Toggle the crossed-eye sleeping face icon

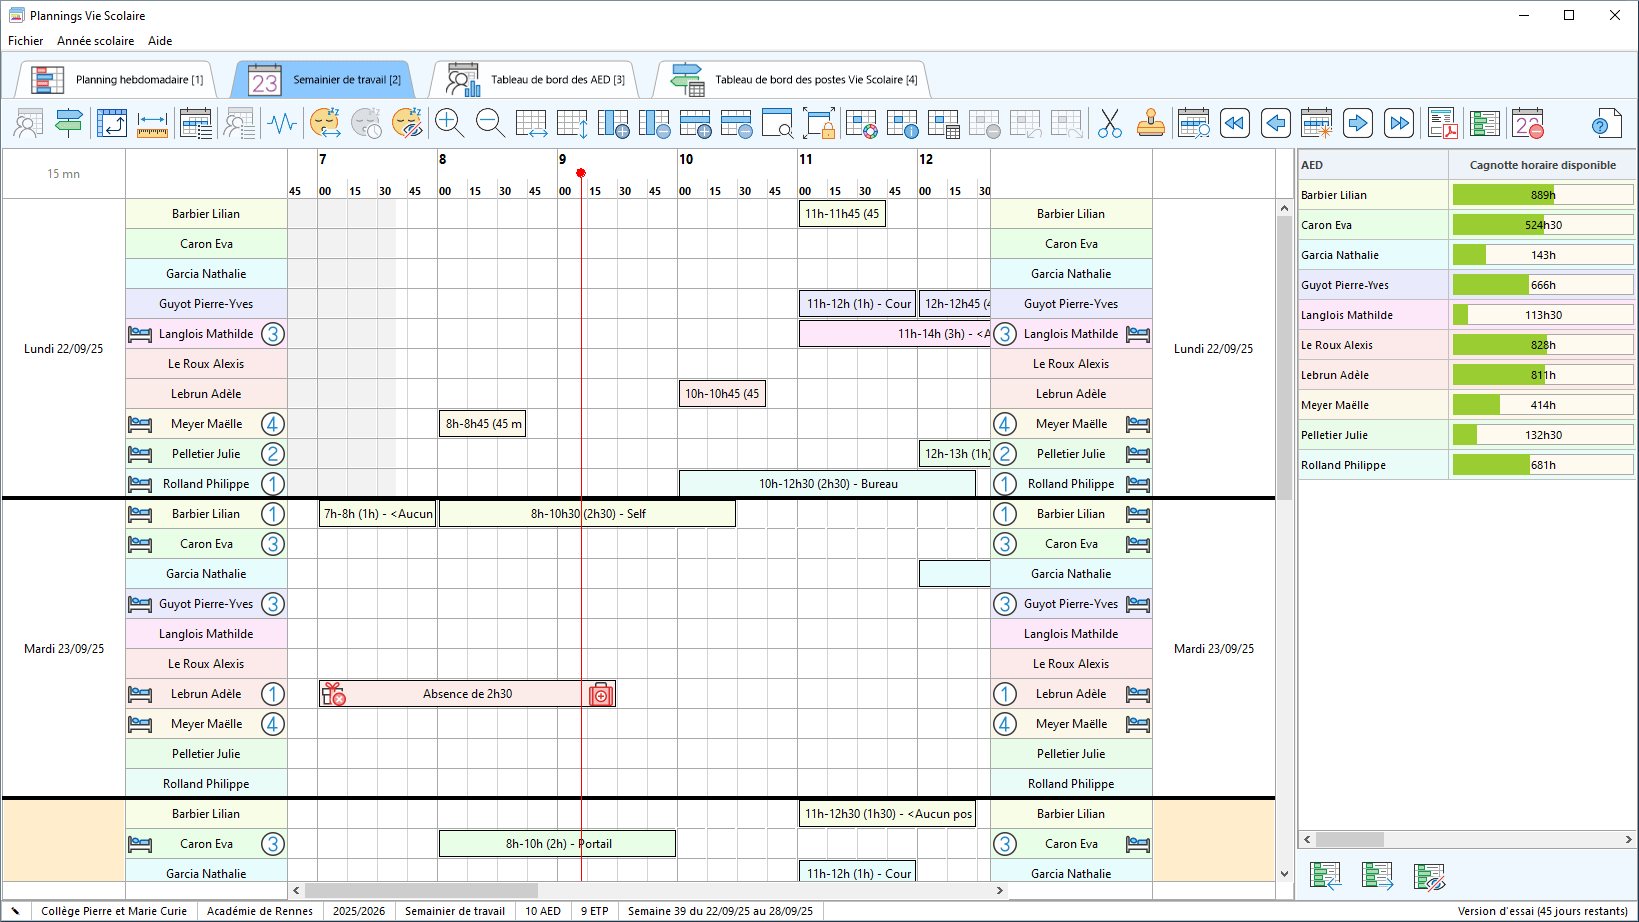coord(407,123)
